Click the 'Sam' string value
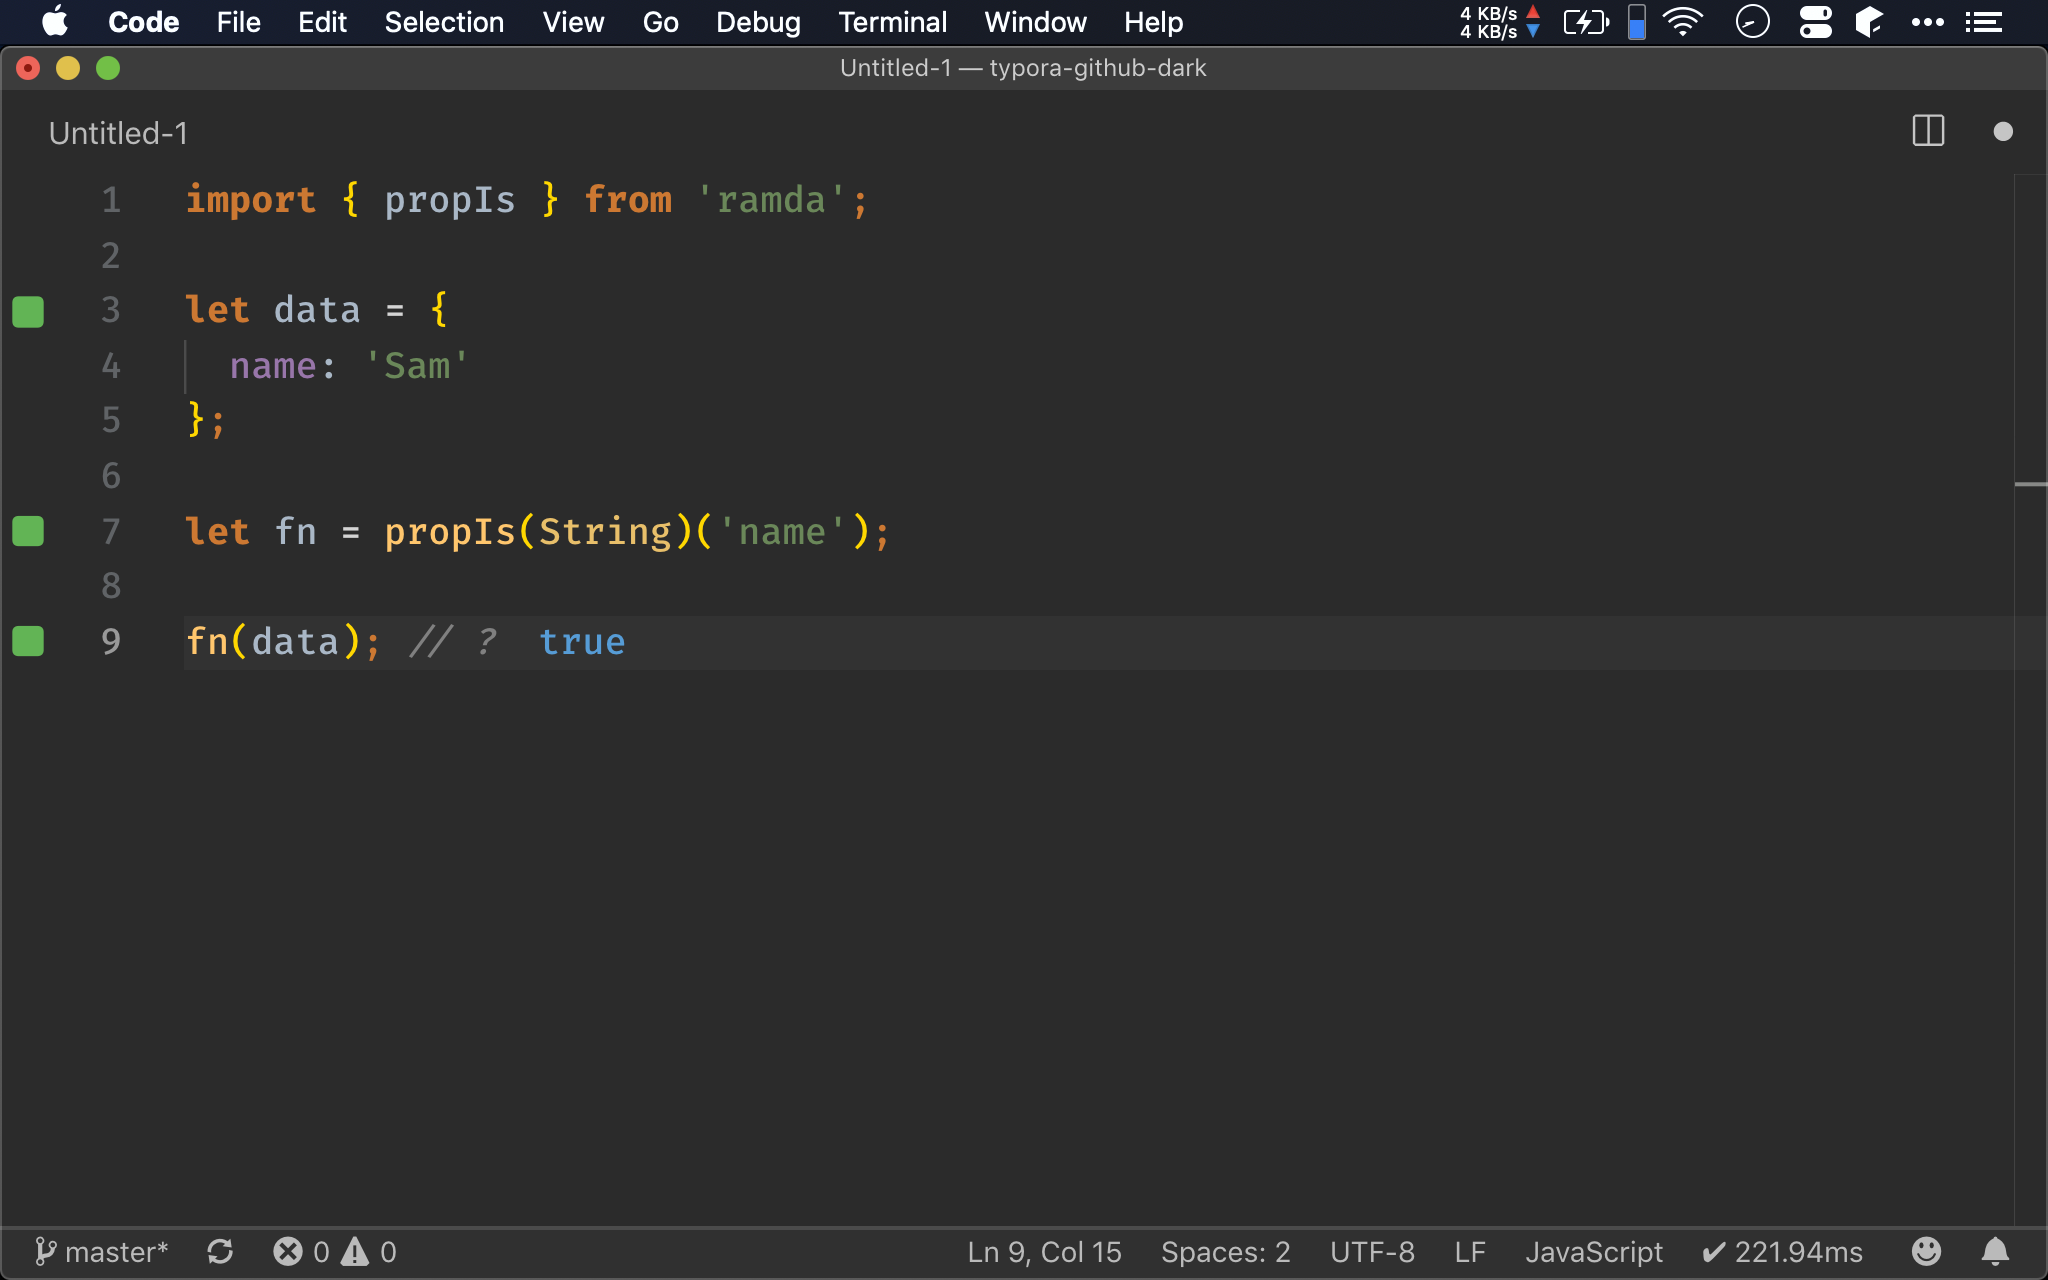Viewport: 2048px width, 1280px height. tap(417, 366)
